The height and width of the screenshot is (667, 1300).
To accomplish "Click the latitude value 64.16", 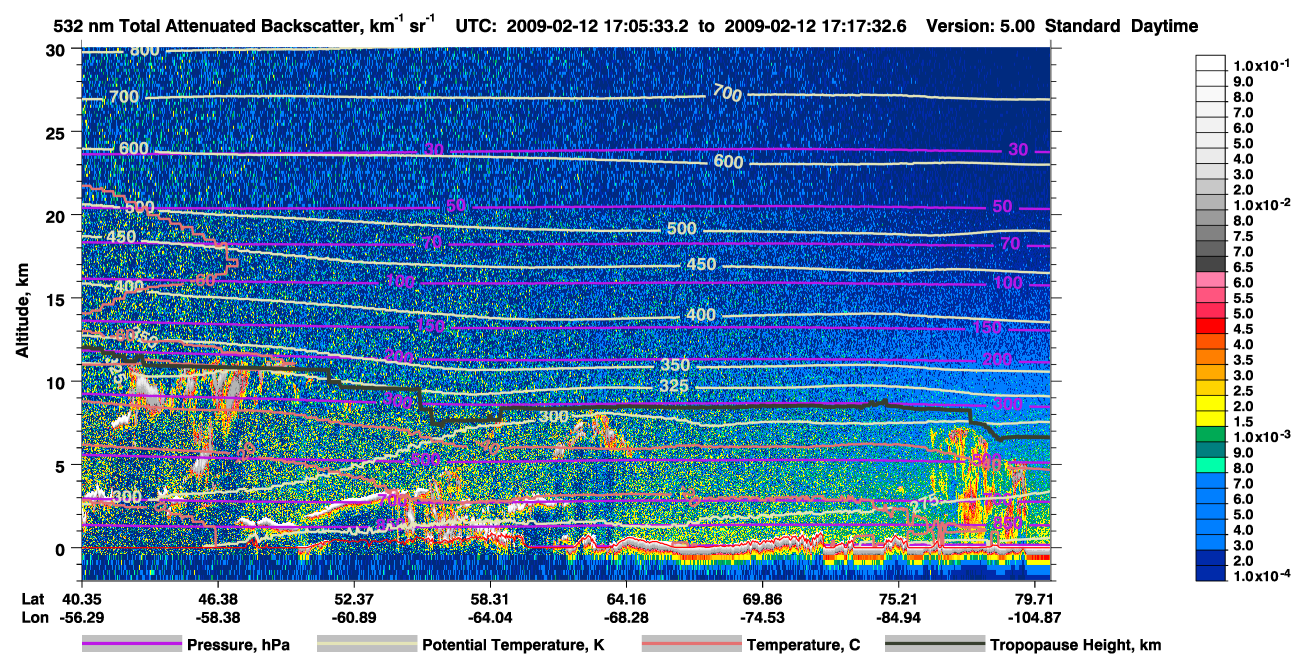I will click(x=626, y=599).
